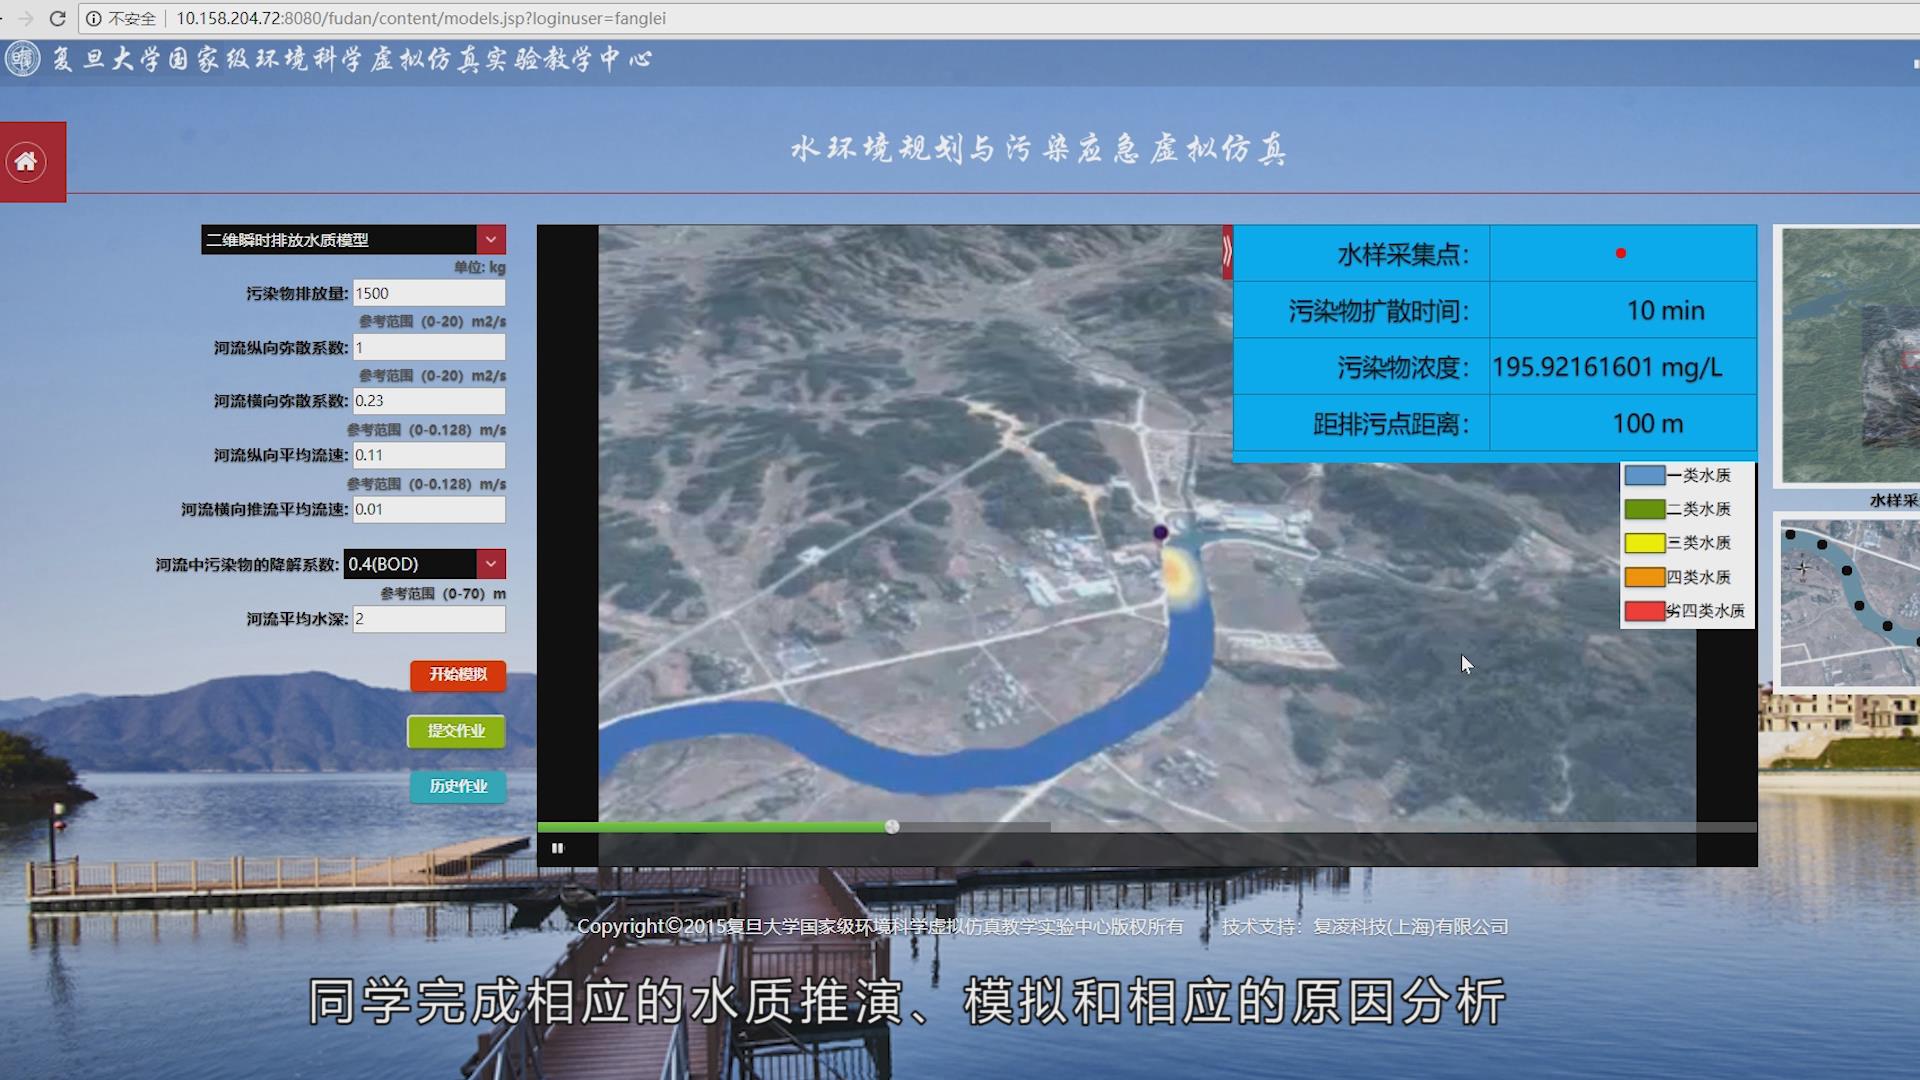The image size is (1920, 1080).
Task: Click the red home icon button
Action: pyautogui.click(x=26, y=162)
